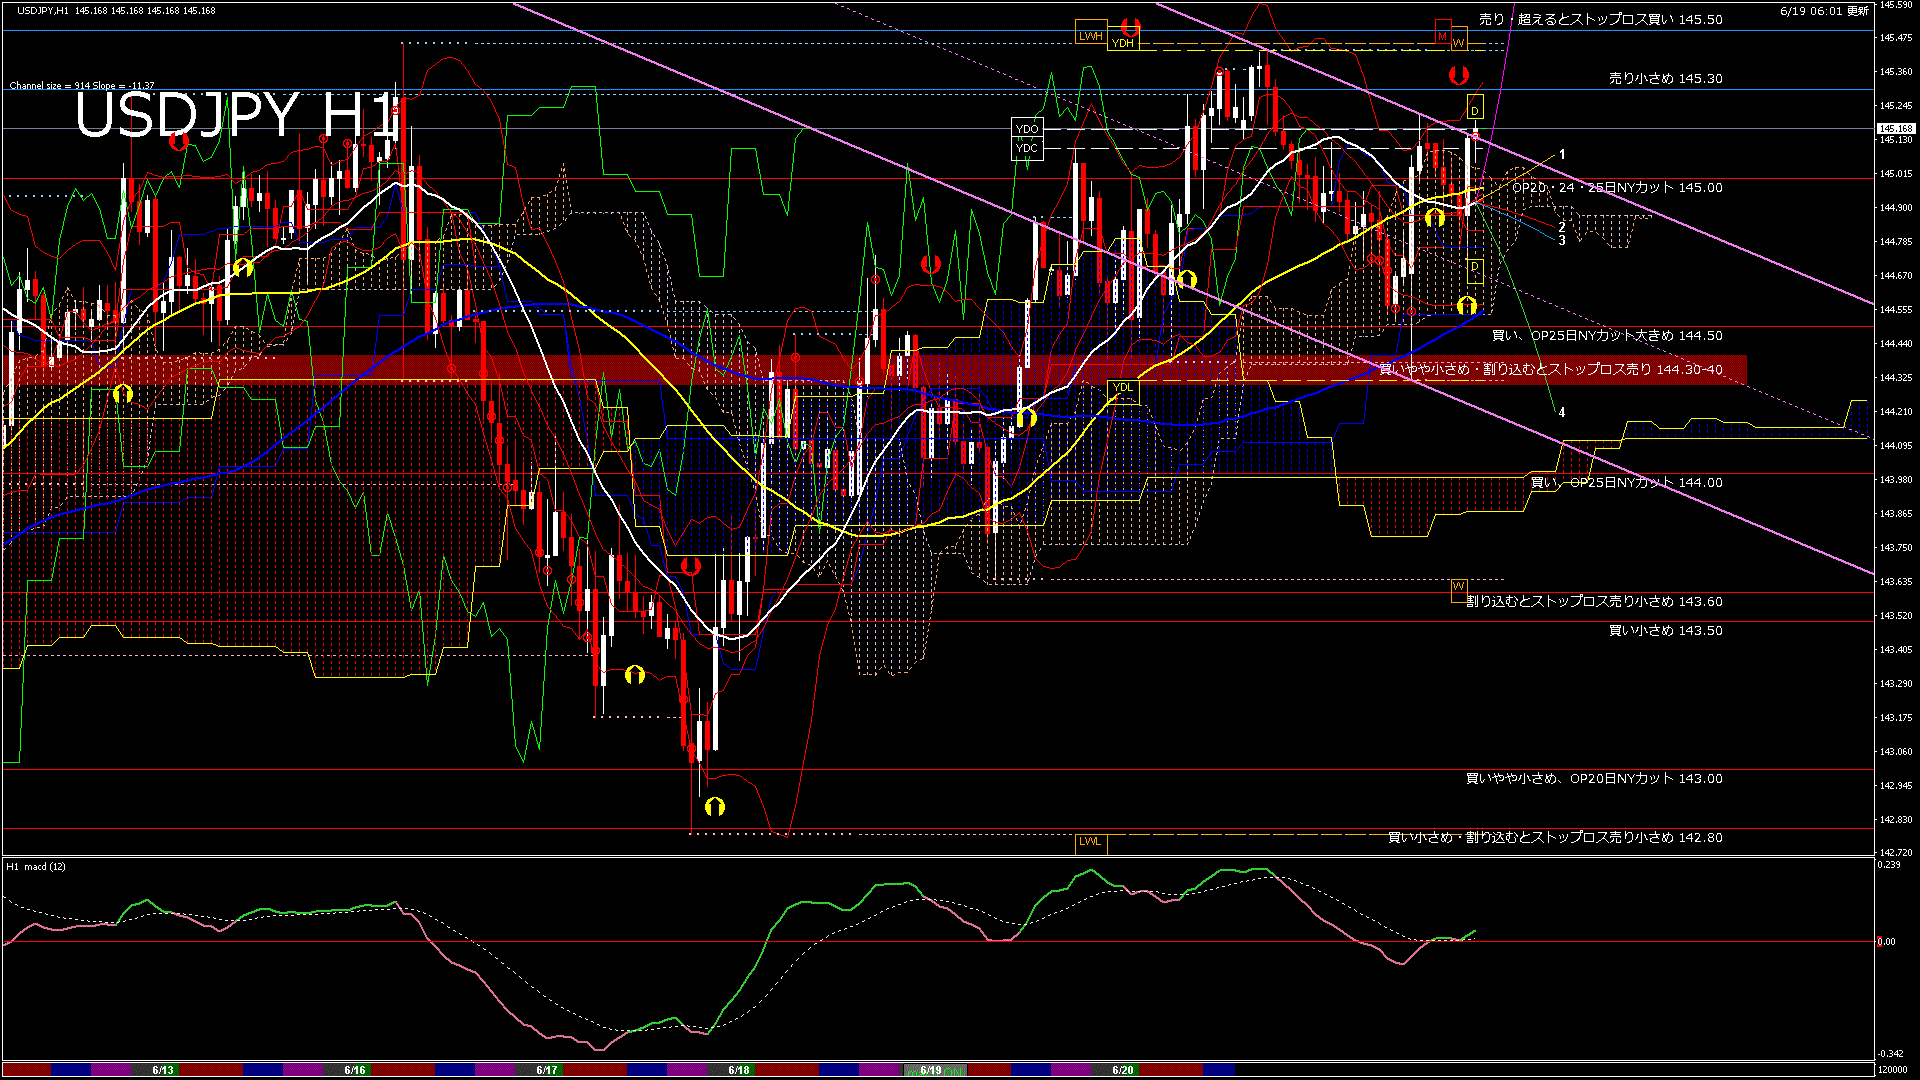Select yellow up-arrow marker above lower D box's level near 144.55
The width and height of the screenshot is (1920, 1080).
click(1467, 305)
